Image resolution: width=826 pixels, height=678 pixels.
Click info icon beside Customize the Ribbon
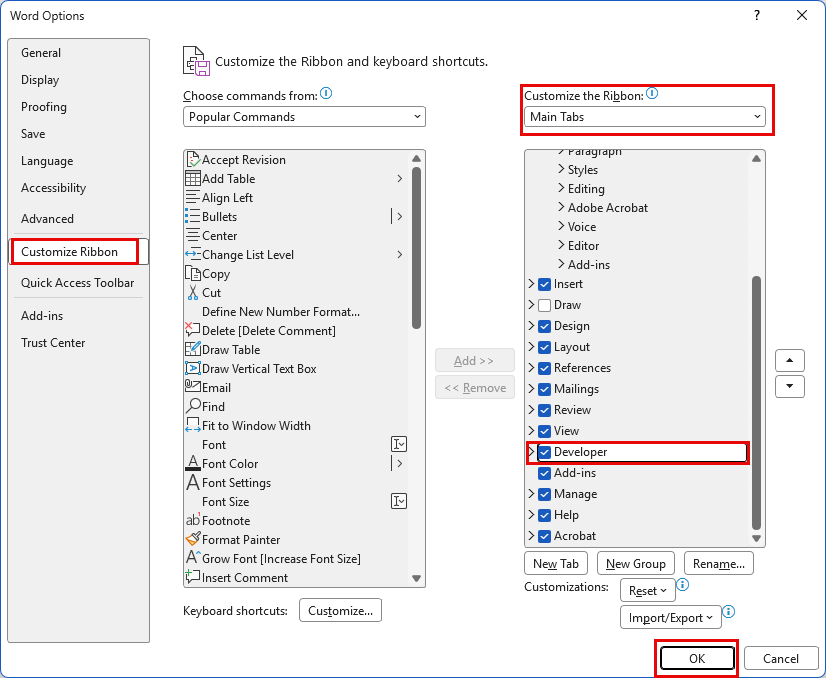pyautogui.click(x=652, y=94)
